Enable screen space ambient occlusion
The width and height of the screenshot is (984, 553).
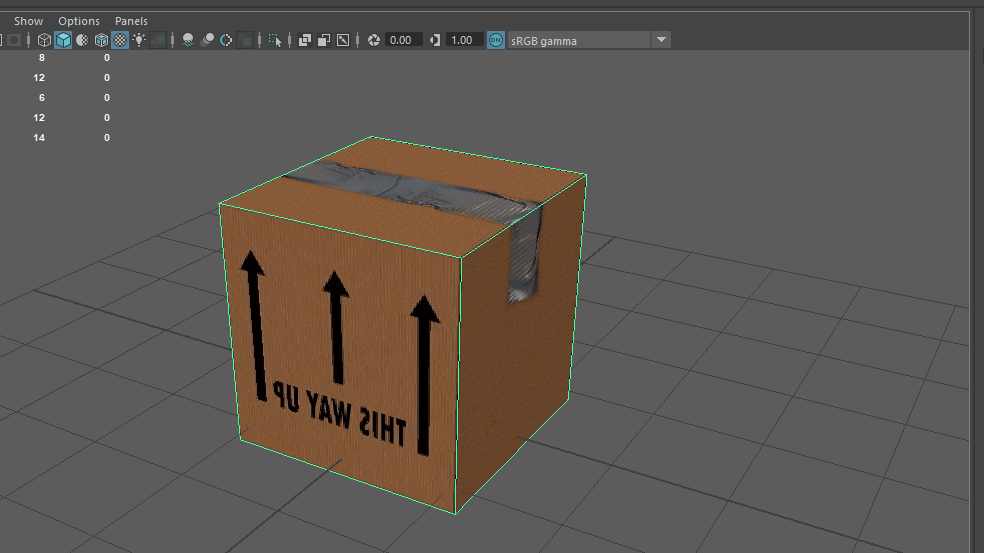(x=187, y=40)
